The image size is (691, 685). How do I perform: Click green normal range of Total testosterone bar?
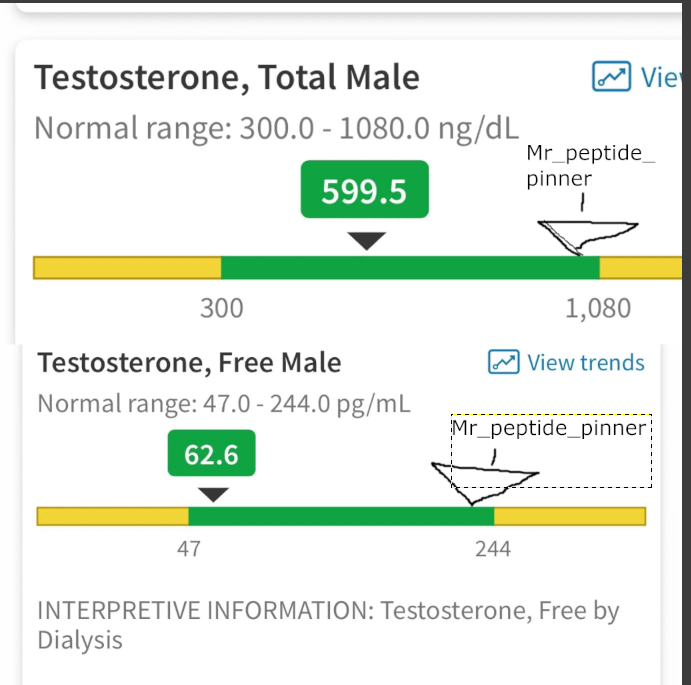[410, 268]
